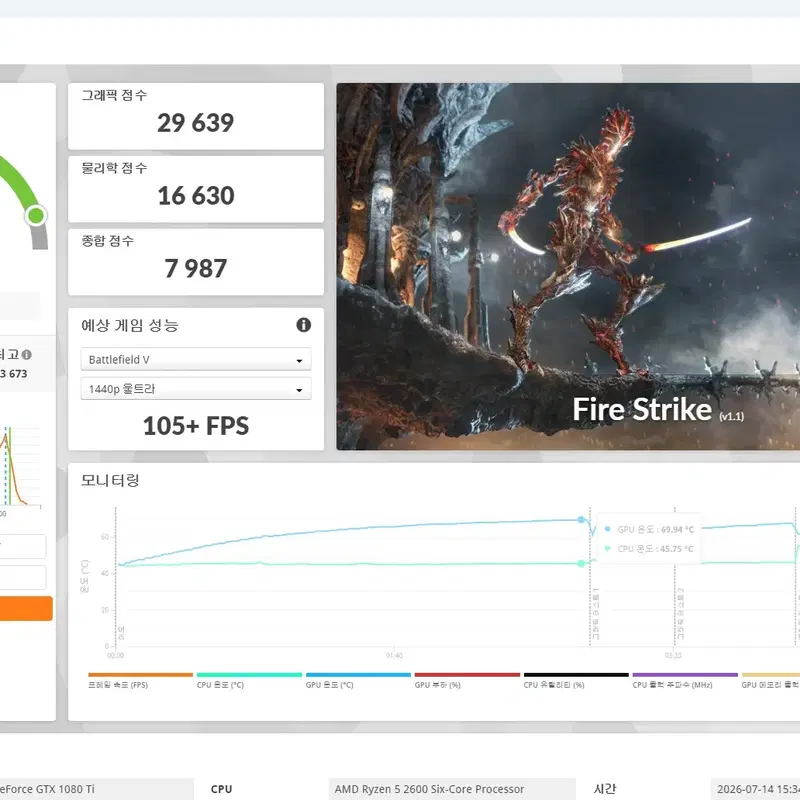Click the orange button in the left panel
This screenshot has width=800, height=800.
click(26, 608)
